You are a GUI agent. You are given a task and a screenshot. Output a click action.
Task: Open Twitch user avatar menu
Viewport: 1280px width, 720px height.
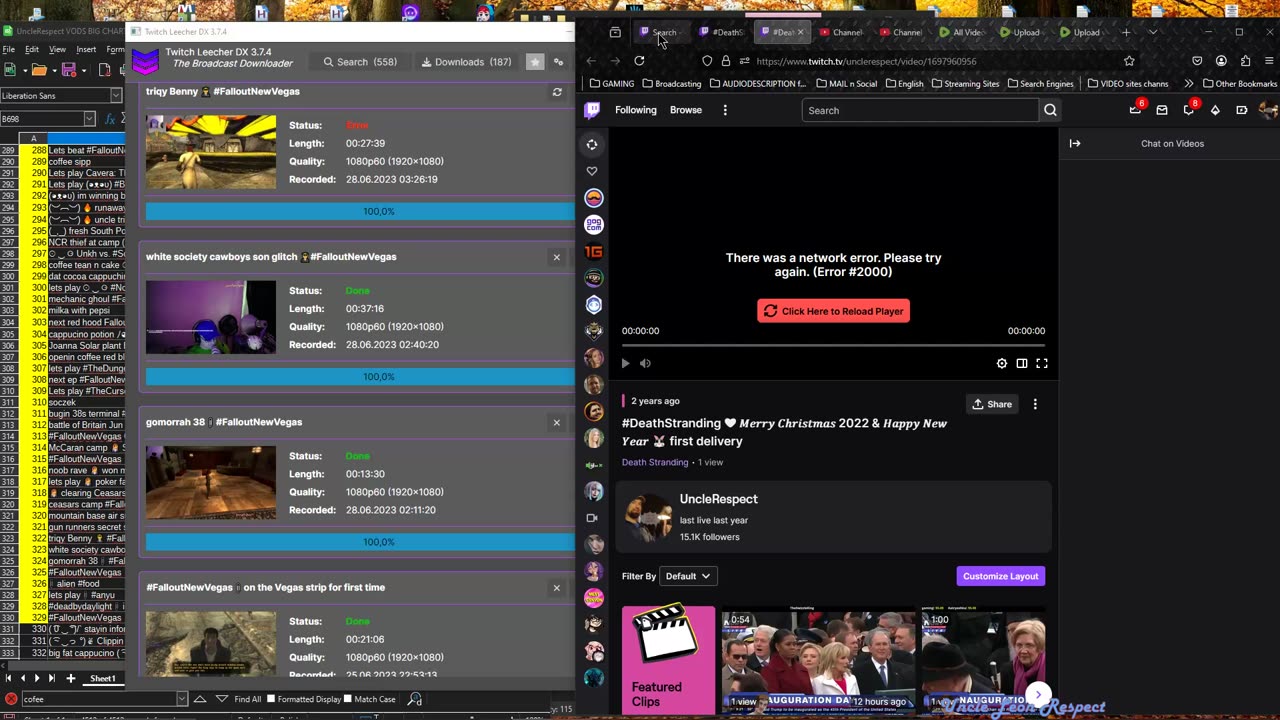(1268, 110)
